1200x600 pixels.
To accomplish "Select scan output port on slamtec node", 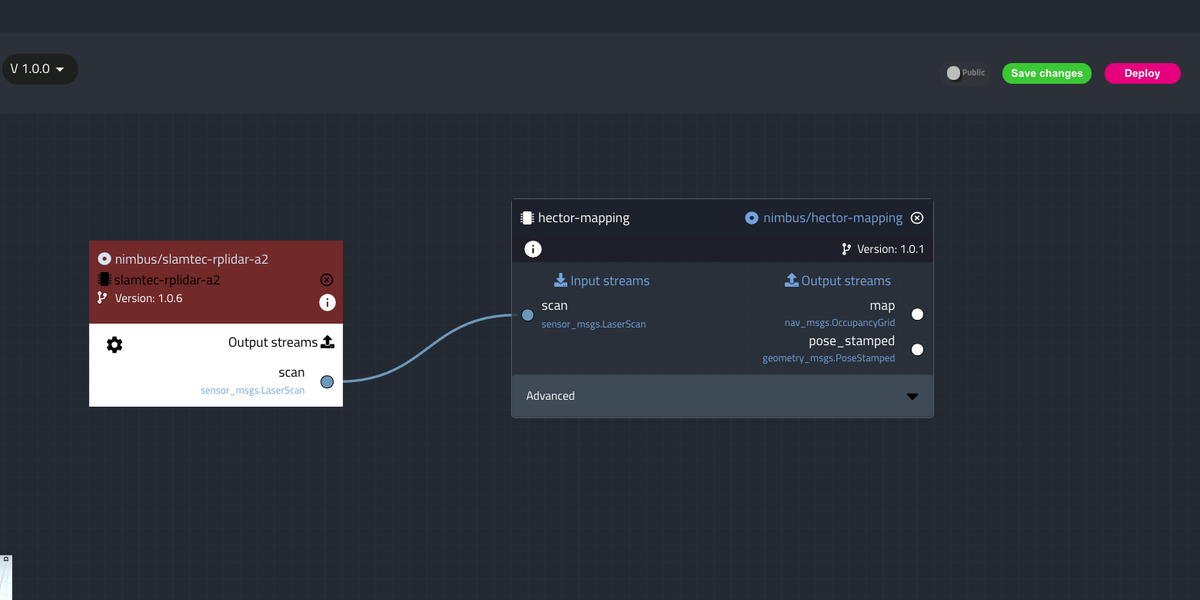I will (327, 381).
